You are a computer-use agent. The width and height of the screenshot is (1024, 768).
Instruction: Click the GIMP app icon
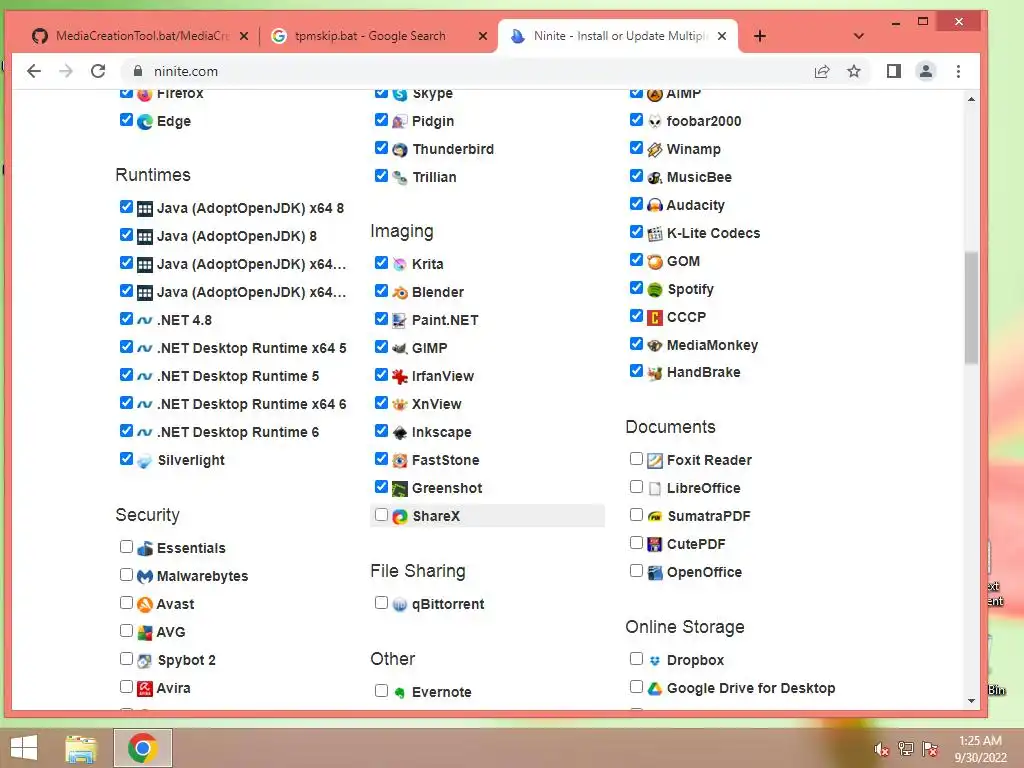pyautogui.click(x=400, y=349)
